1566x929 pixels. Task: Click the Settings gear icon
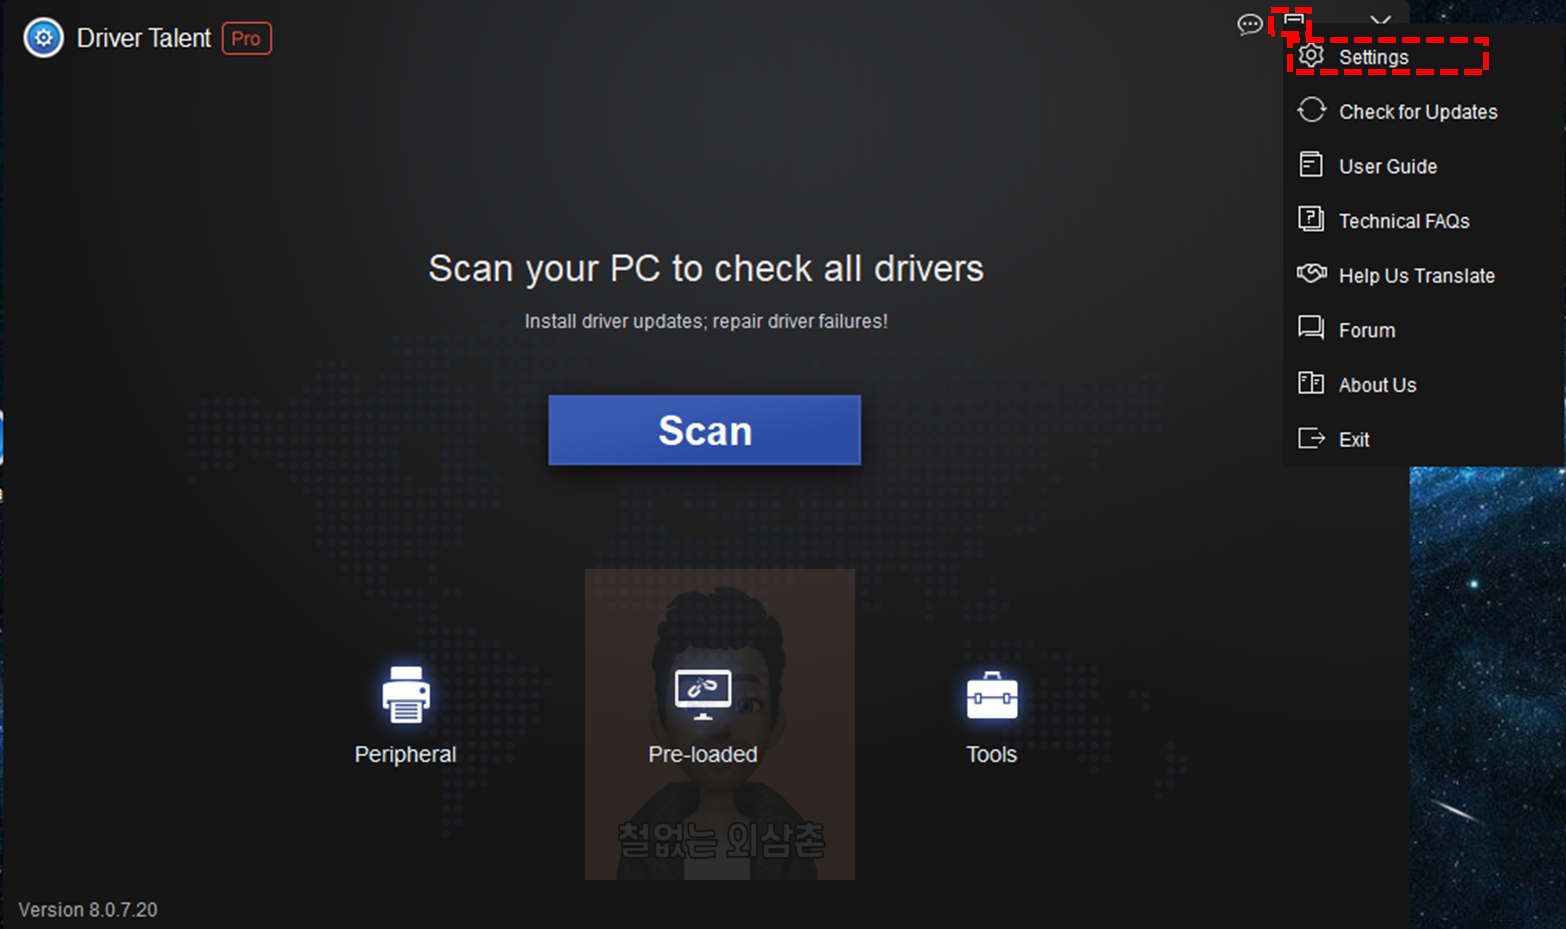pos(1311,56)
